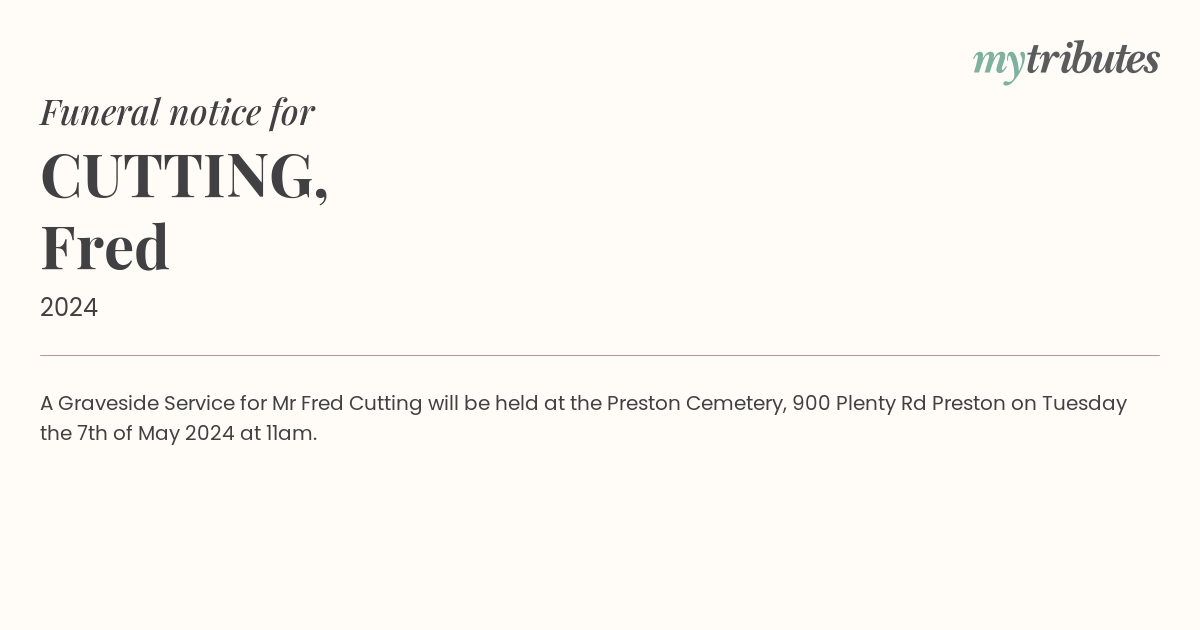Click the '11am' time text
The height and width of the screenshot is (630, 1200).
291,434
